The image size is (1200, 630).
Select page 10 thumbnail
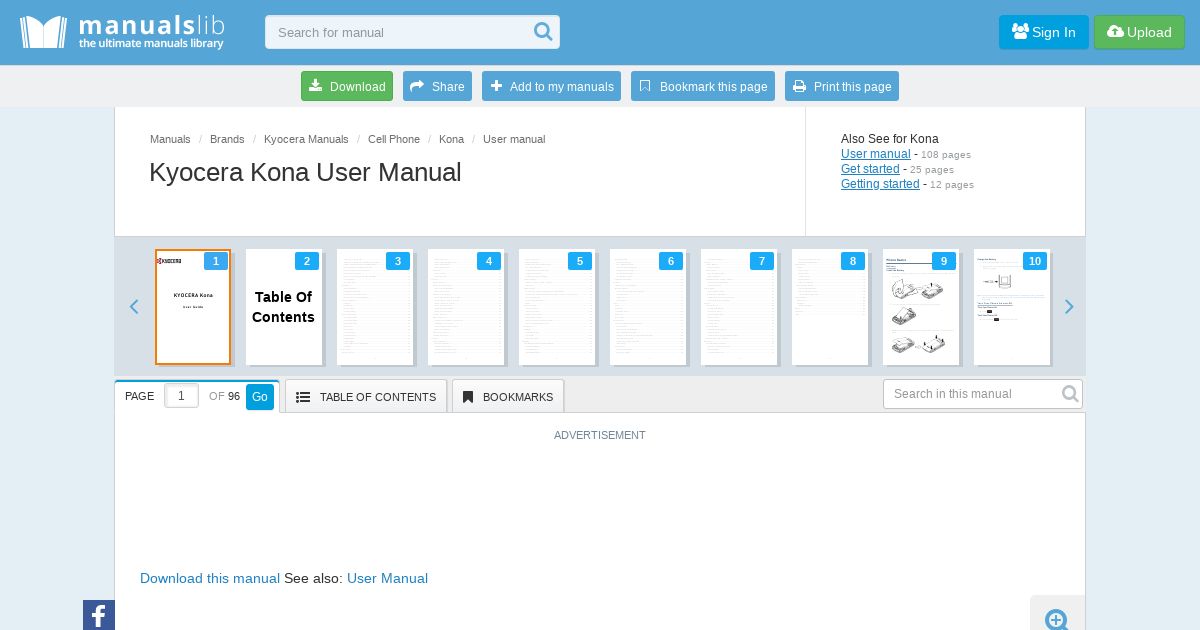(x=1012, y=307)
